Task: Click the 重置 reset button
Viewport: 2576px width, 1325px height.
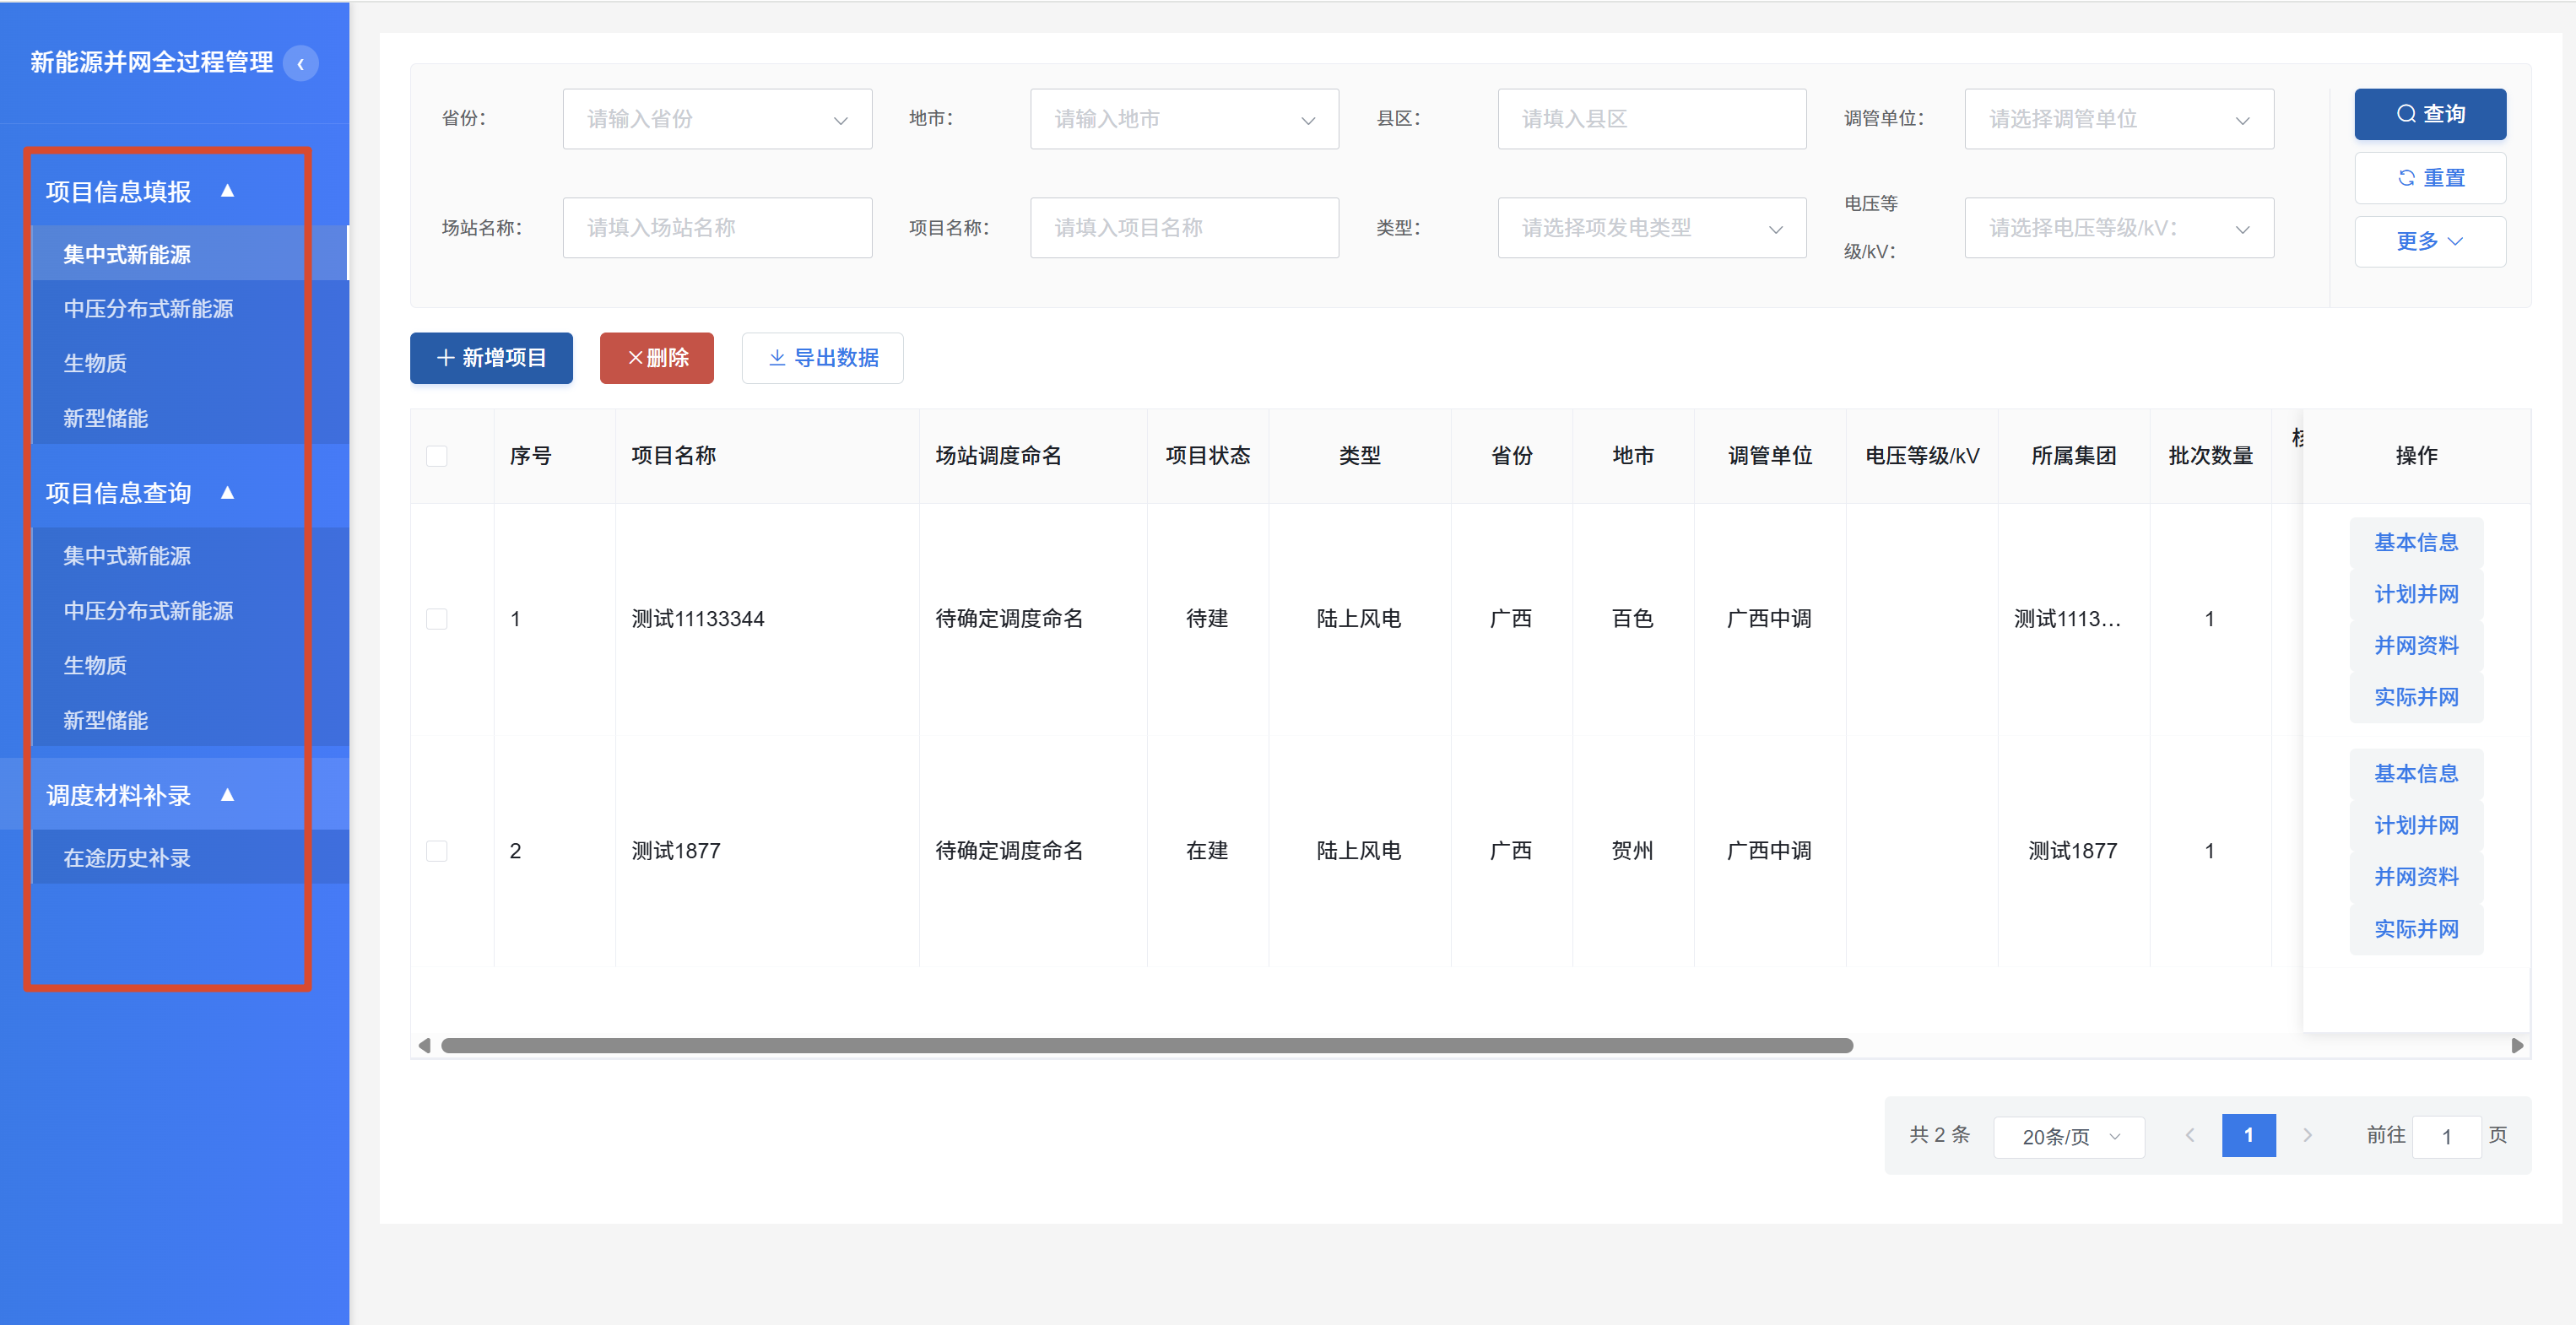Action: point(2430,178)
